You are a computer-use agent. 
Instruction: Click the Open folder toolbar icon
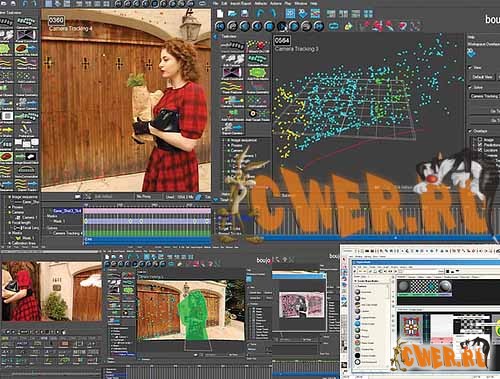(232, 13)
